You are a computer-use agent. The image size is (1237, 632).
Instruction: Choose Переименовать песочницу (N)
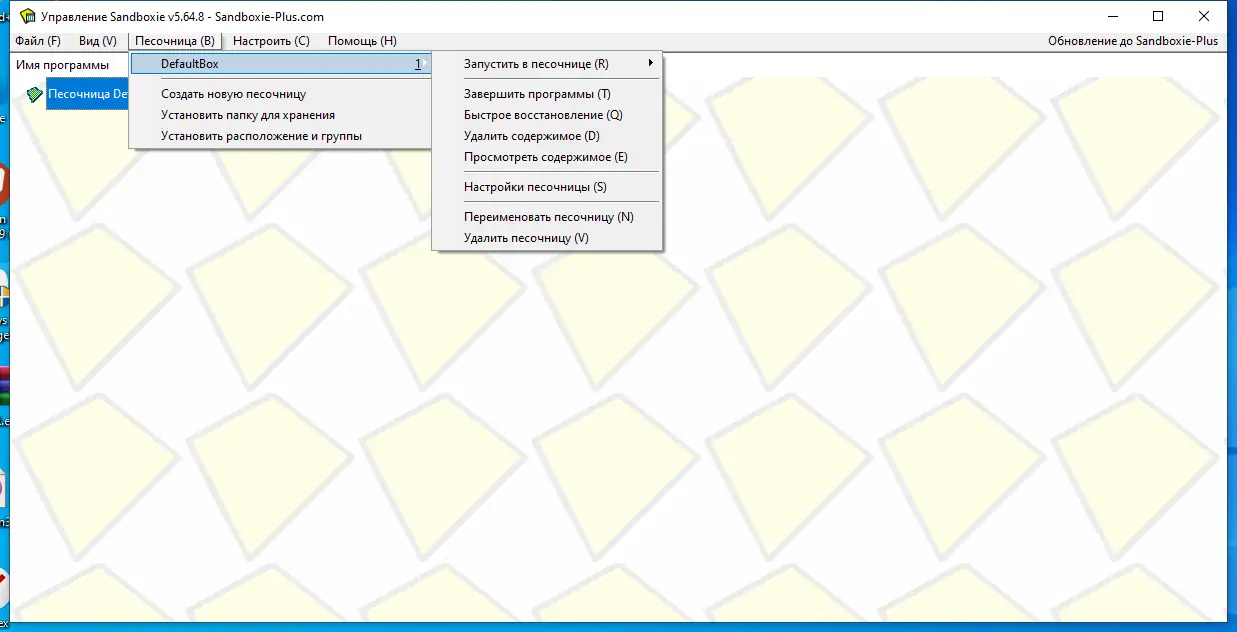pos(547,217)
